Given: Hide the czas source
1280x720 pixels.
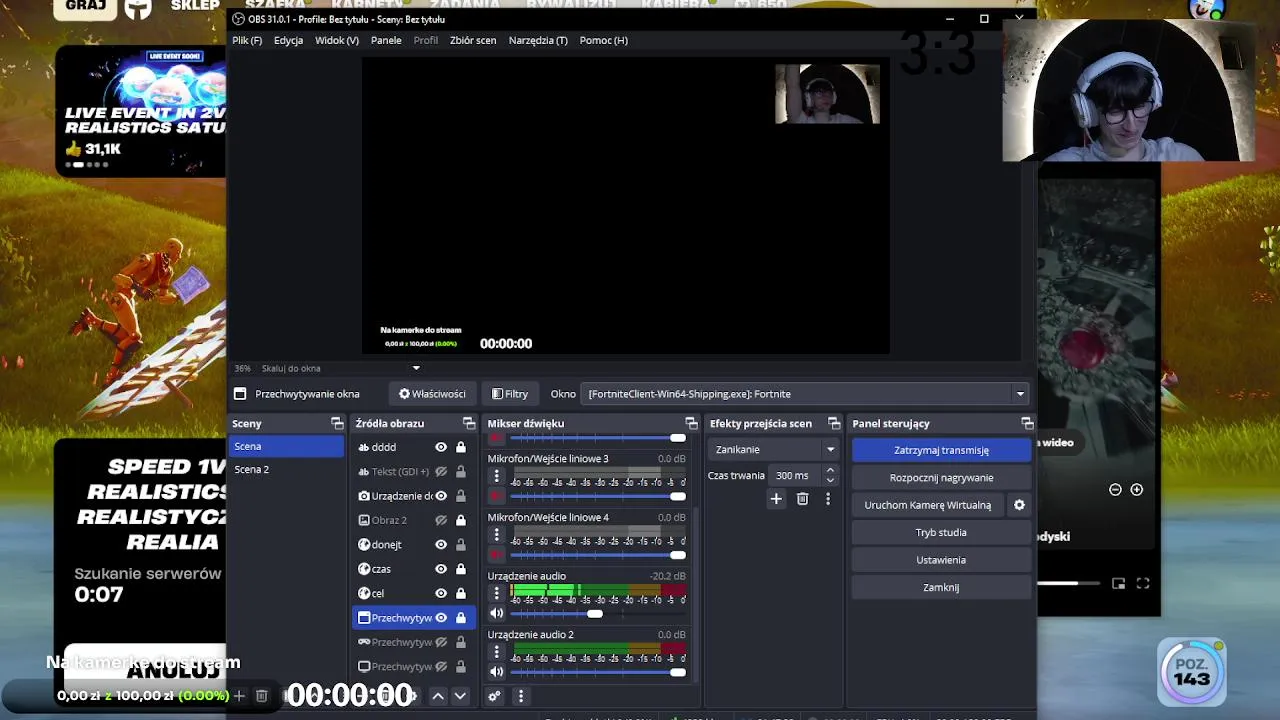Looking at the screenshot, I should [x=441, y=569].
